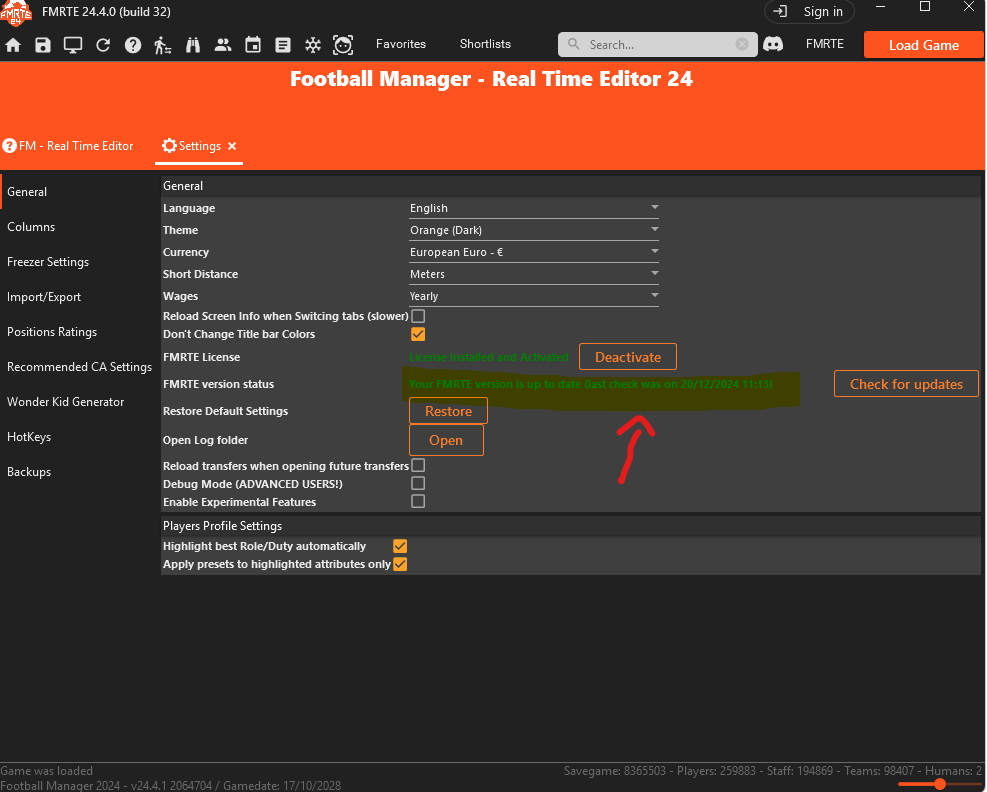This screenshot has height=792, width=987.
Task: Click the binoculars scout icon
Action: pyautogui.click(x=193, y=45)
